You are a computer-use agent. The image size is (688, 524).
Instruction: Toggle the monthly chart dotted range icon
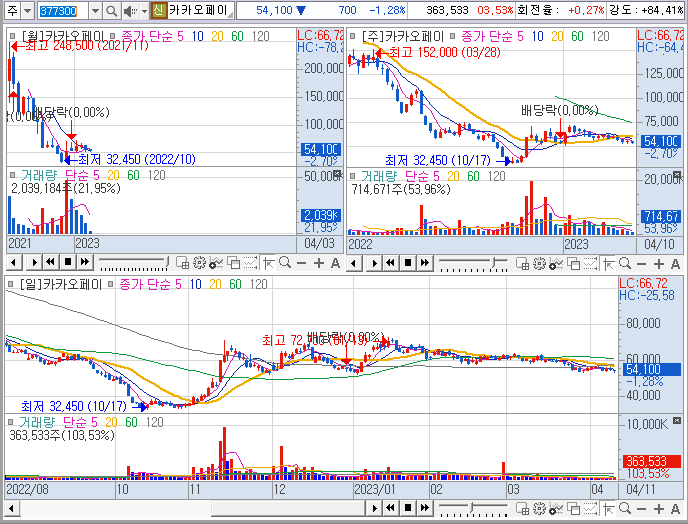[x=251, y=263]
